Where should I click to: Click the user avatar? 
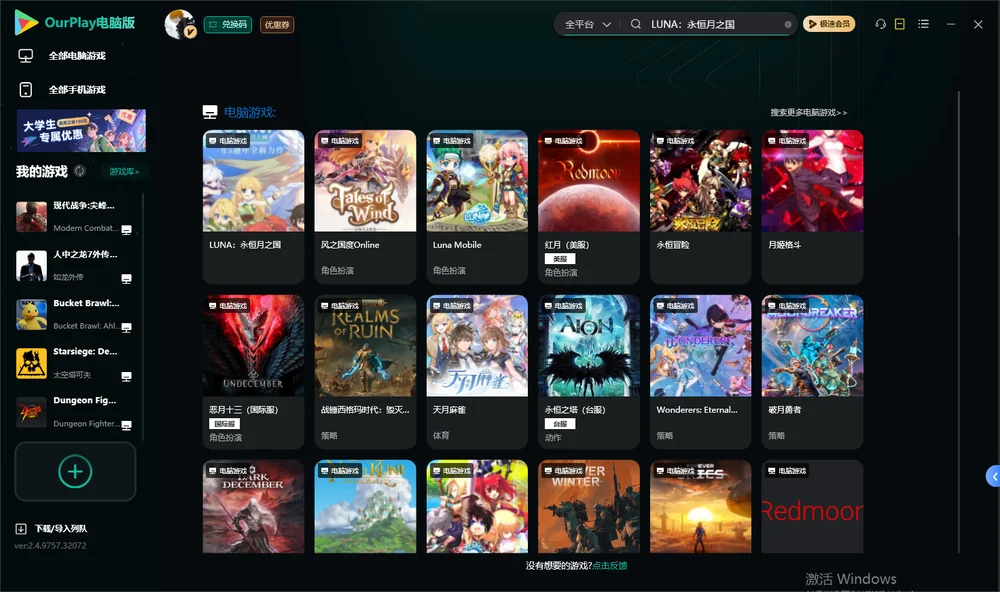pos(180,24)
